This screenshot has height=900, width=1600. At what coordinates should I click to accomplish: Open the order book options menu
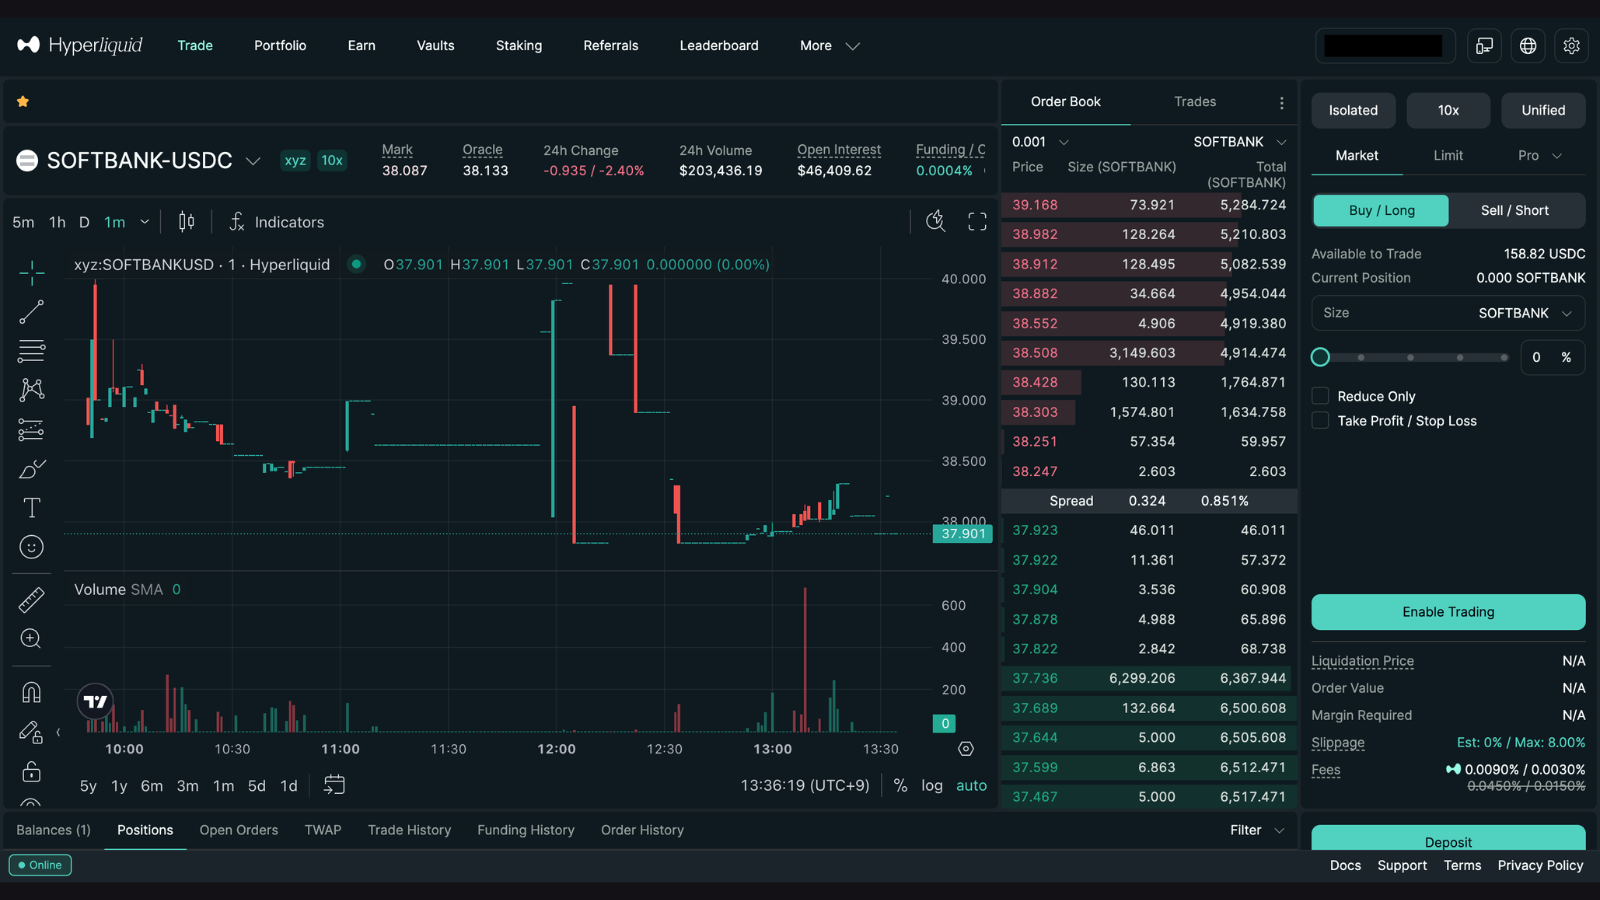(x=1281, y=102)
